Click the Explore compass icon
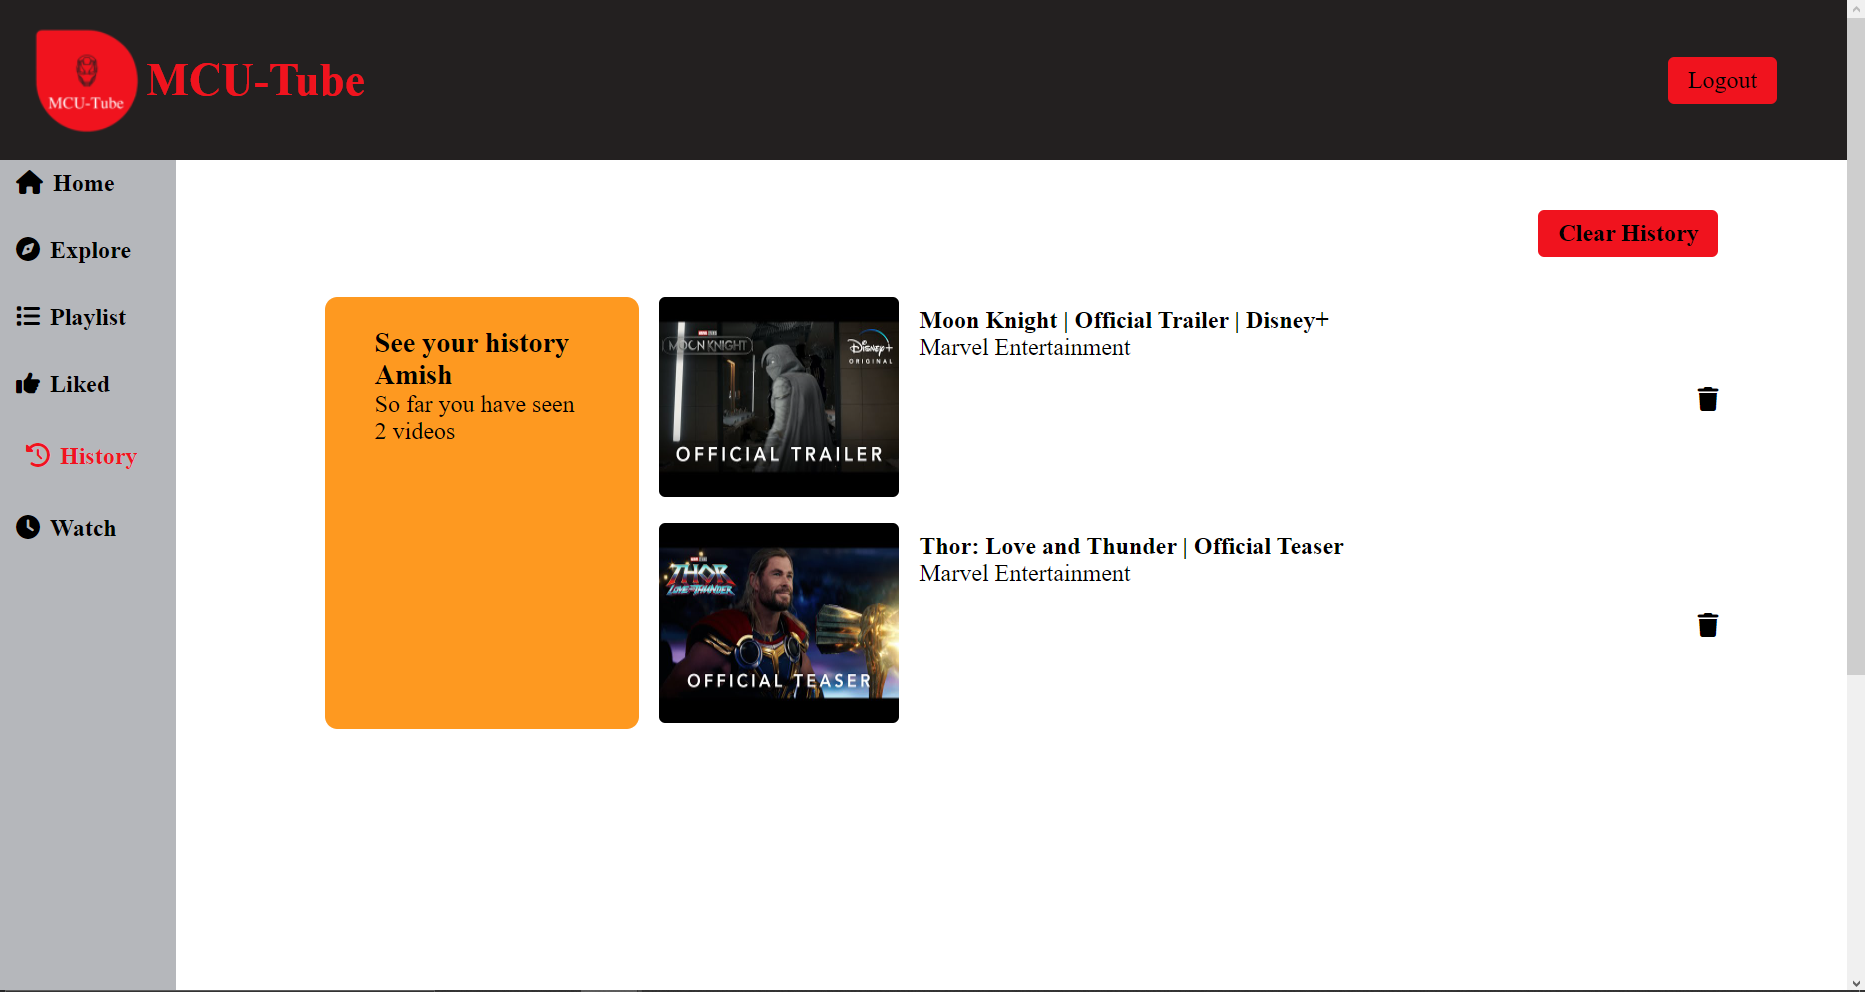The width and height of the screenshot is (1865, 992). [27, 250]
